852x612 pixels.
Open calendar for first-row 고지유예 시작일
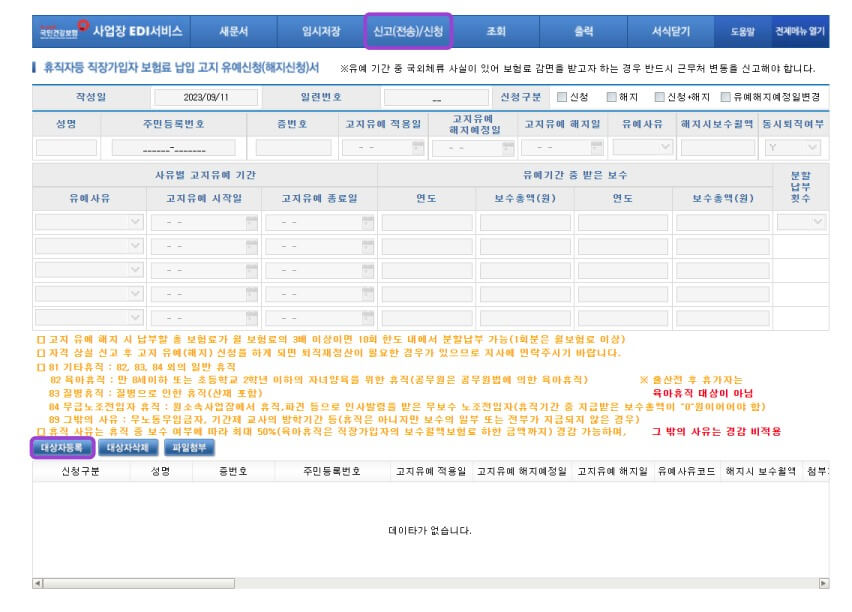(251, 222)
